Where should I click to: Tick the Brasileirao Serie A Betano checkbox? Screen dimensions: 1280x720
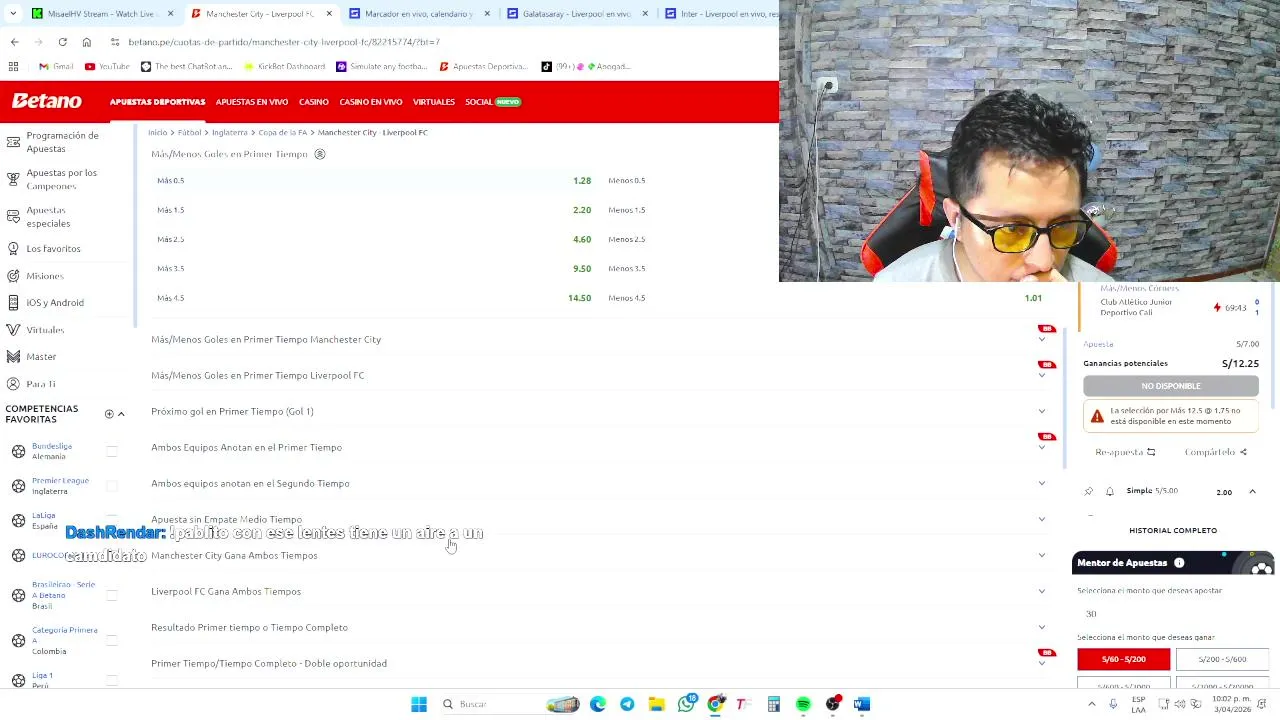tap(111, 595)
